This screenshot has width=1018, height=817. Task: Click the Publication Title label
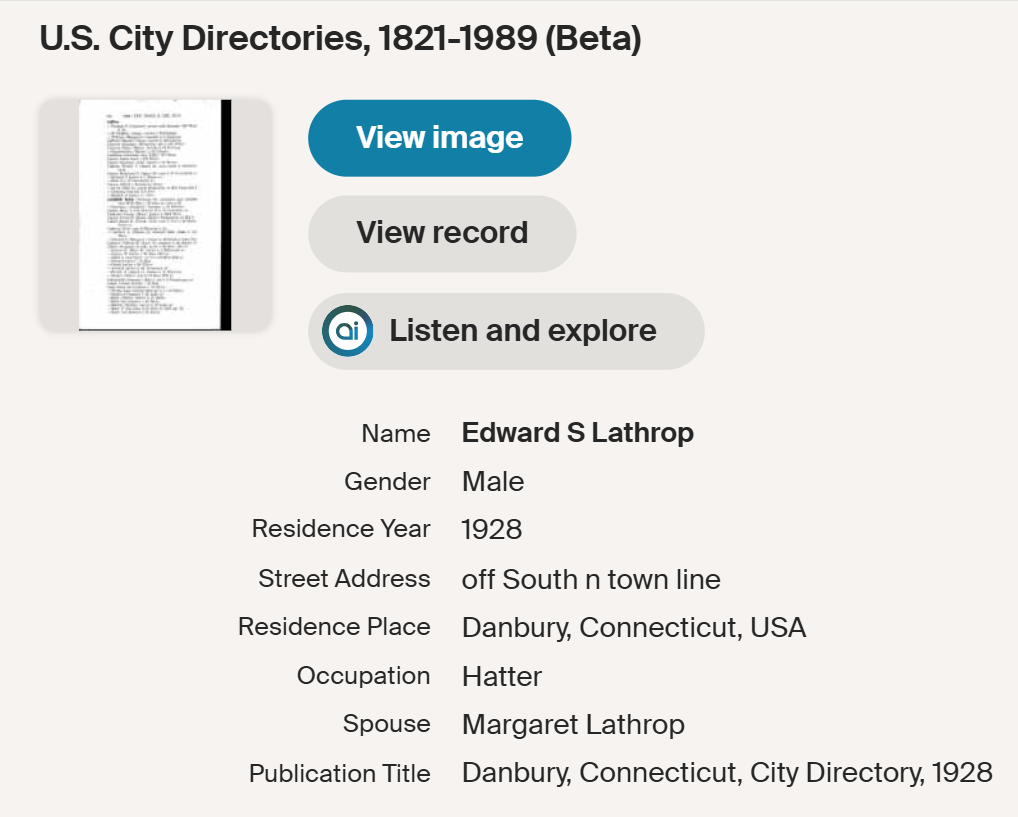coord(339,773)
